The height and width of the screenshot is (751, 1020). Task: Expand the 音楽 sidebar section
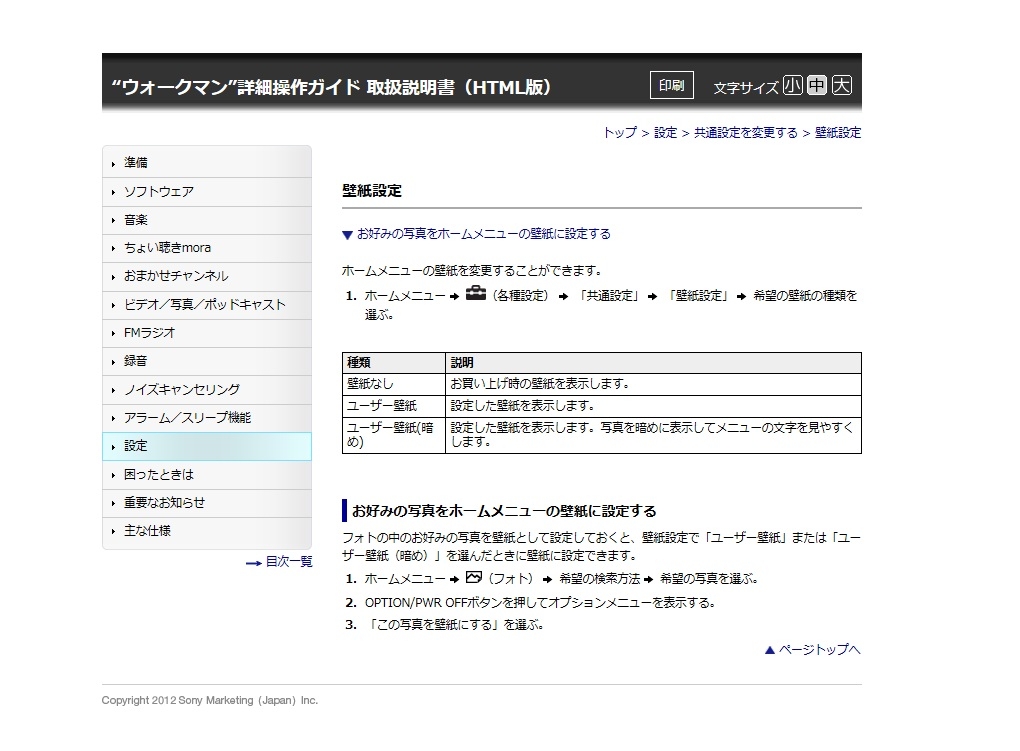(136, 220)
